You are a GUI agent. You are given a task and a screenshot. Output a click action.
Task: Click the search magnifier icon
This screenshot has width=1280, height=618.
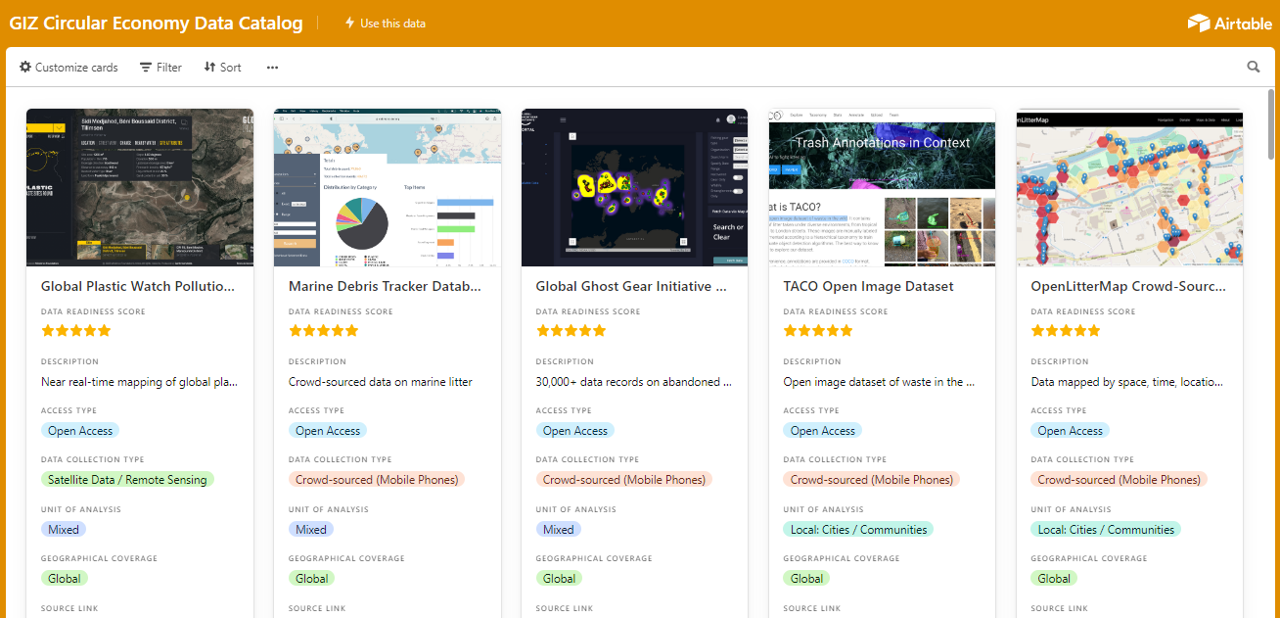[x=1253, y=67]
